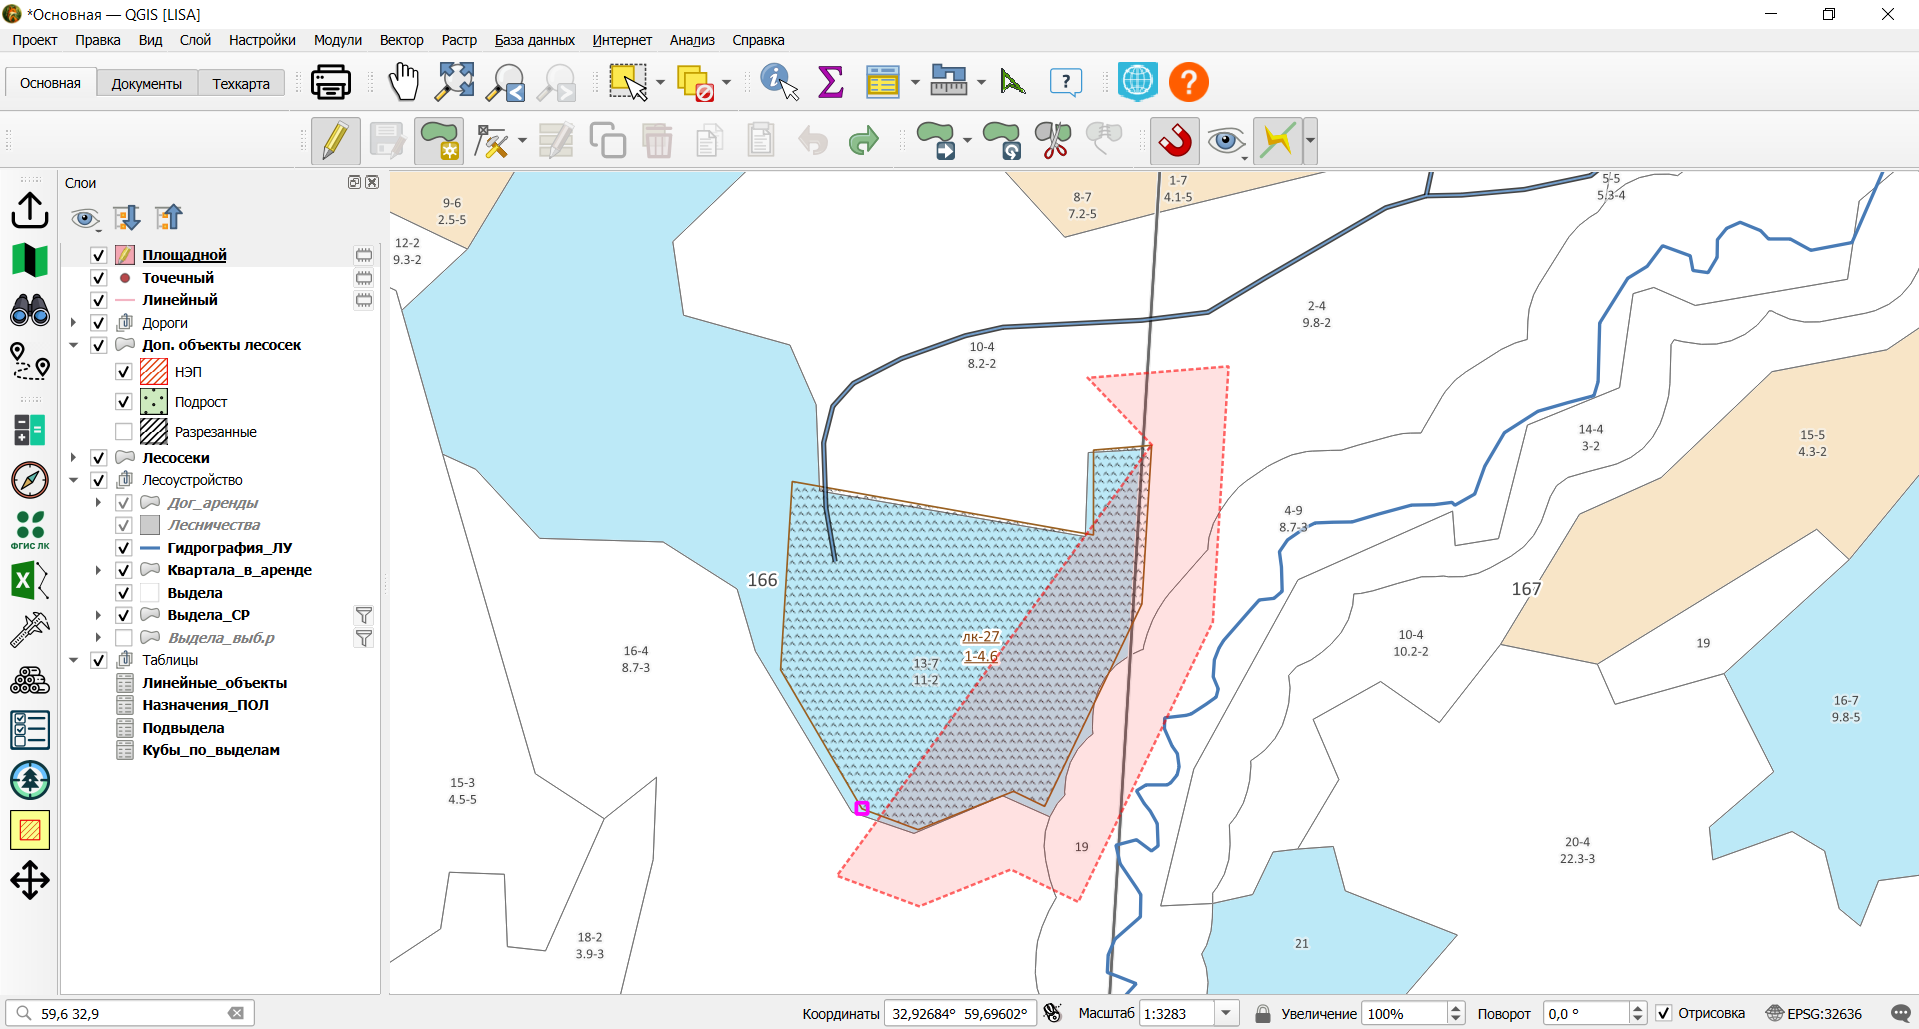Click the orange help question mark icon
This screenshot has height=1029, width=1919.
1189,82
